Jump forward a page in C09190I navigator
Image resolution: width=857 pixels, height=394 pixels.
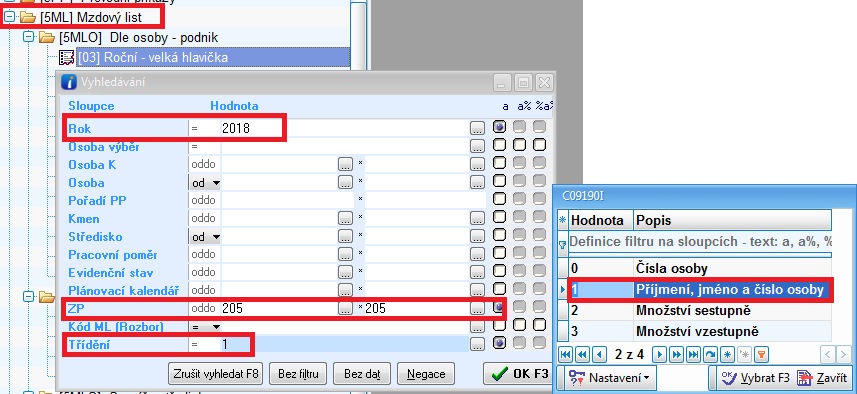677,355
